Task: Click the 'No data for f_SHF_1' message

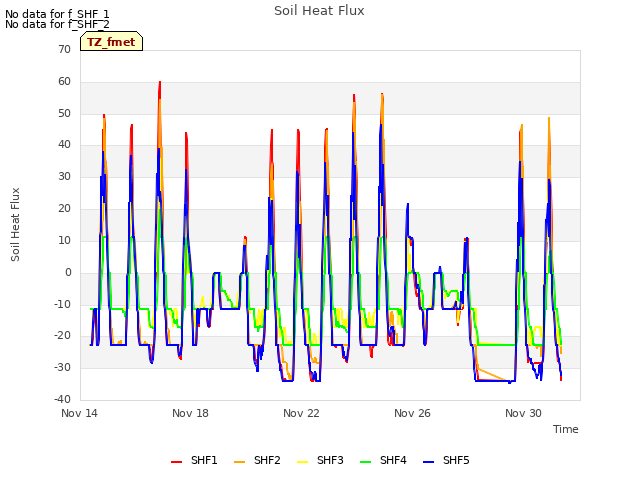Action: (x=57, y=14)
